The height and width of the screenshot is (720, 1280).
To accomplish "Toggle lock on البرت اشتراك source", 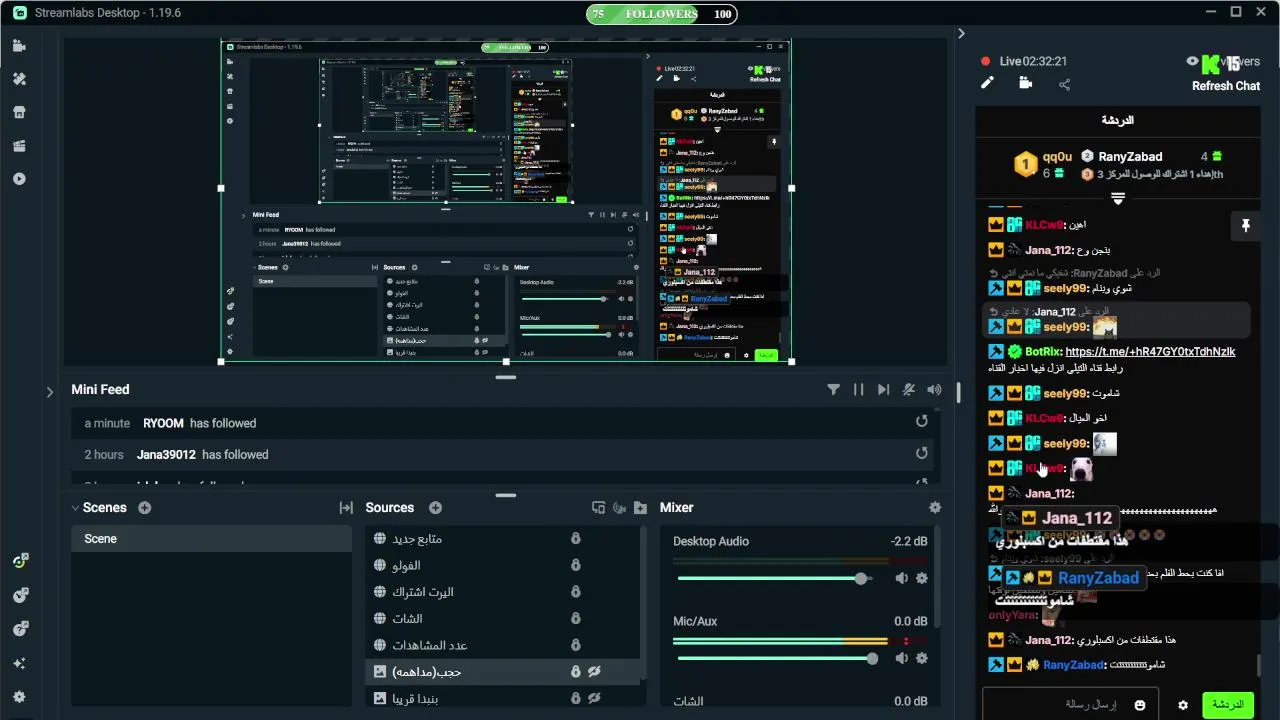I will click(x=575, y=592).
